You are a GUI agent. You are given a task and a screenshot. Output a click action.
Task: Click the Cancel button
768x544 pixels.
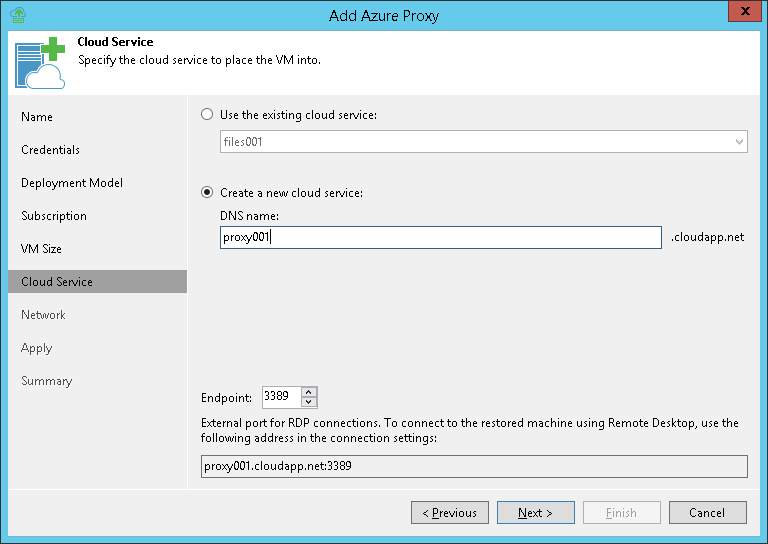tap(708, 513)
